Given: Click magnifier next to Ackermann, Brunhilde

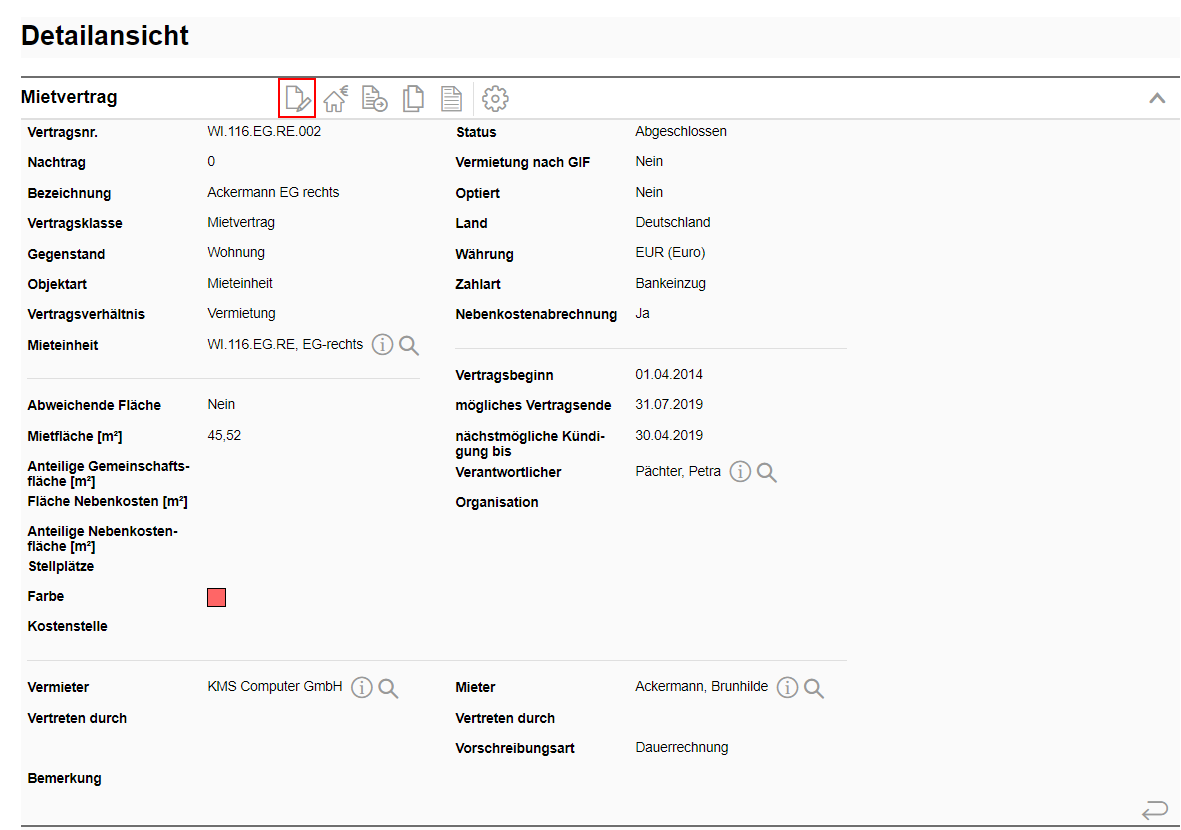Looking at the screenshot, I should coord(814,688).
